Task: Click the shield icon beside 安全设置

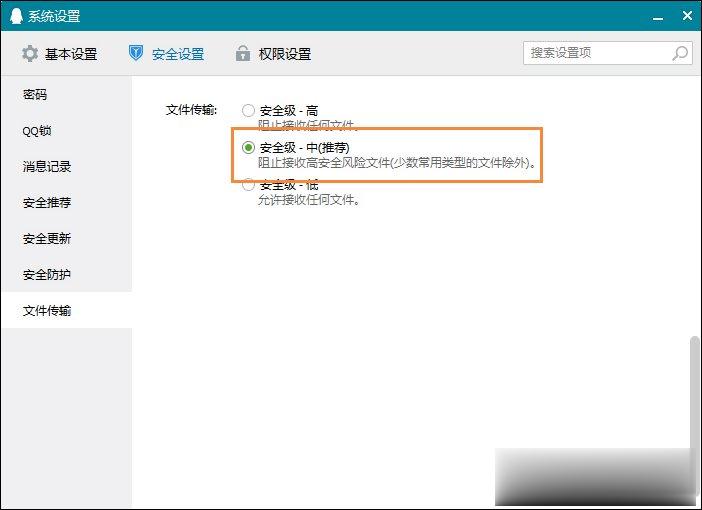Action: click(x=136, y=53)
